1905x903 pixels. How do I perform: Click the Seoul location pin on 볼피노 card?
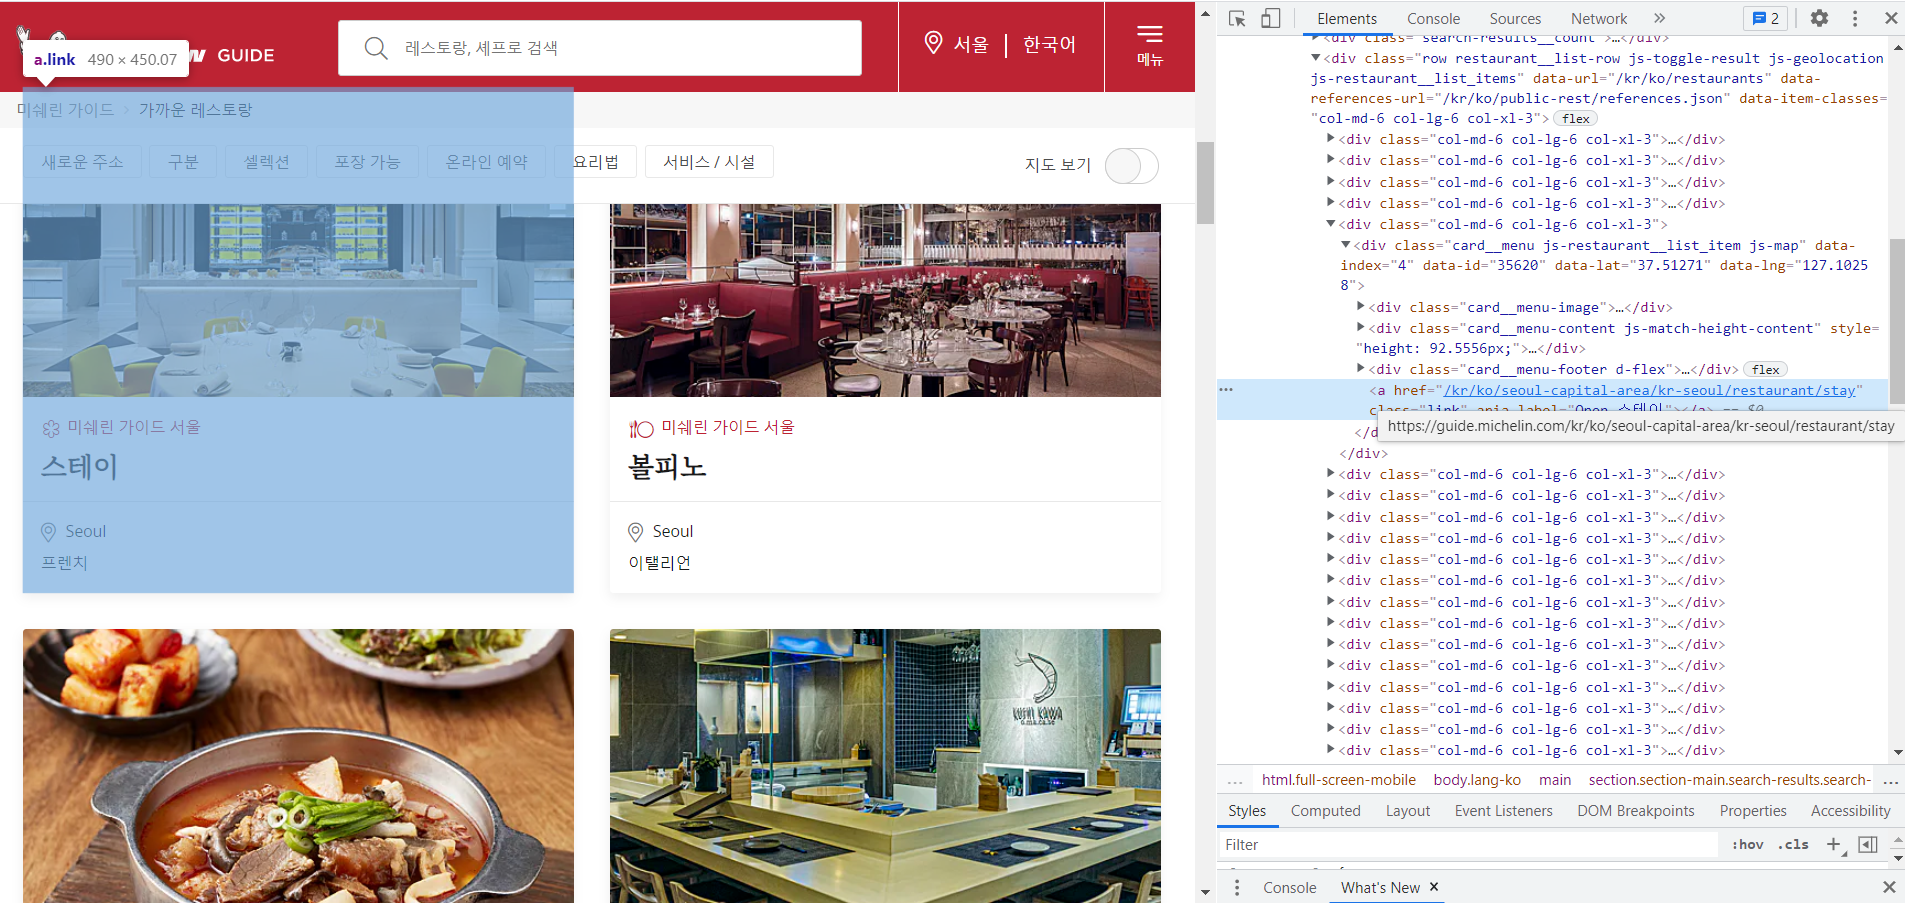click(x=635, y=531)
